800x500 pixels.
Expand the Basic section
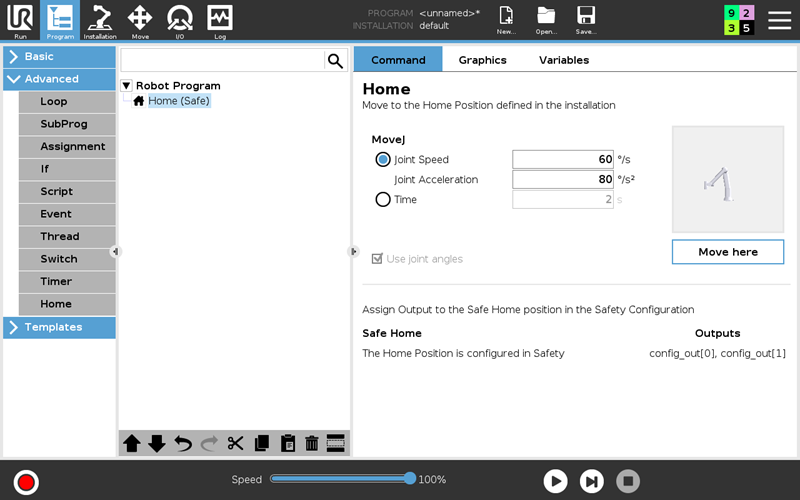coord(59,57)
